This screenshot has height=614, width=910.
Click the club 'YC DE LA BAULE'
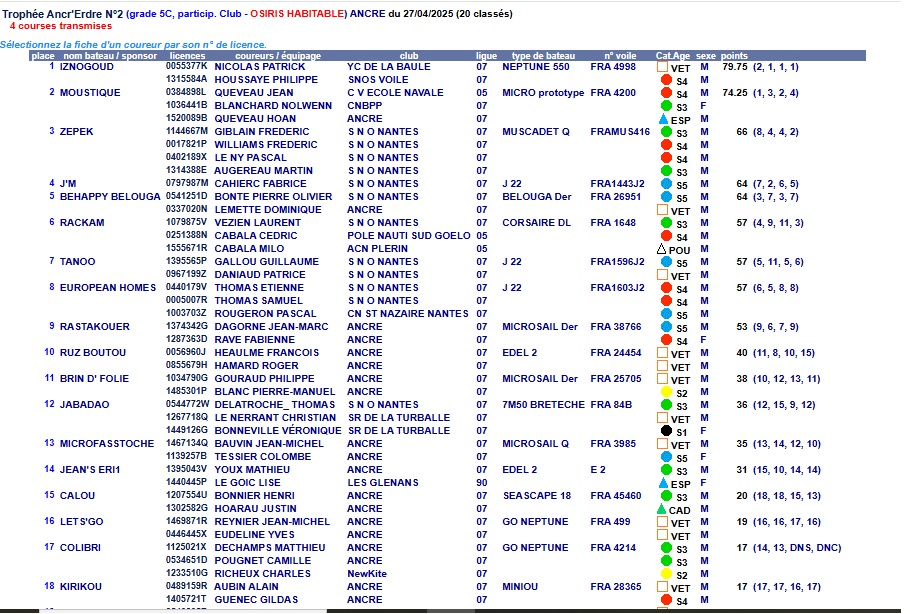pyautogui.click(x=389, y=67)
